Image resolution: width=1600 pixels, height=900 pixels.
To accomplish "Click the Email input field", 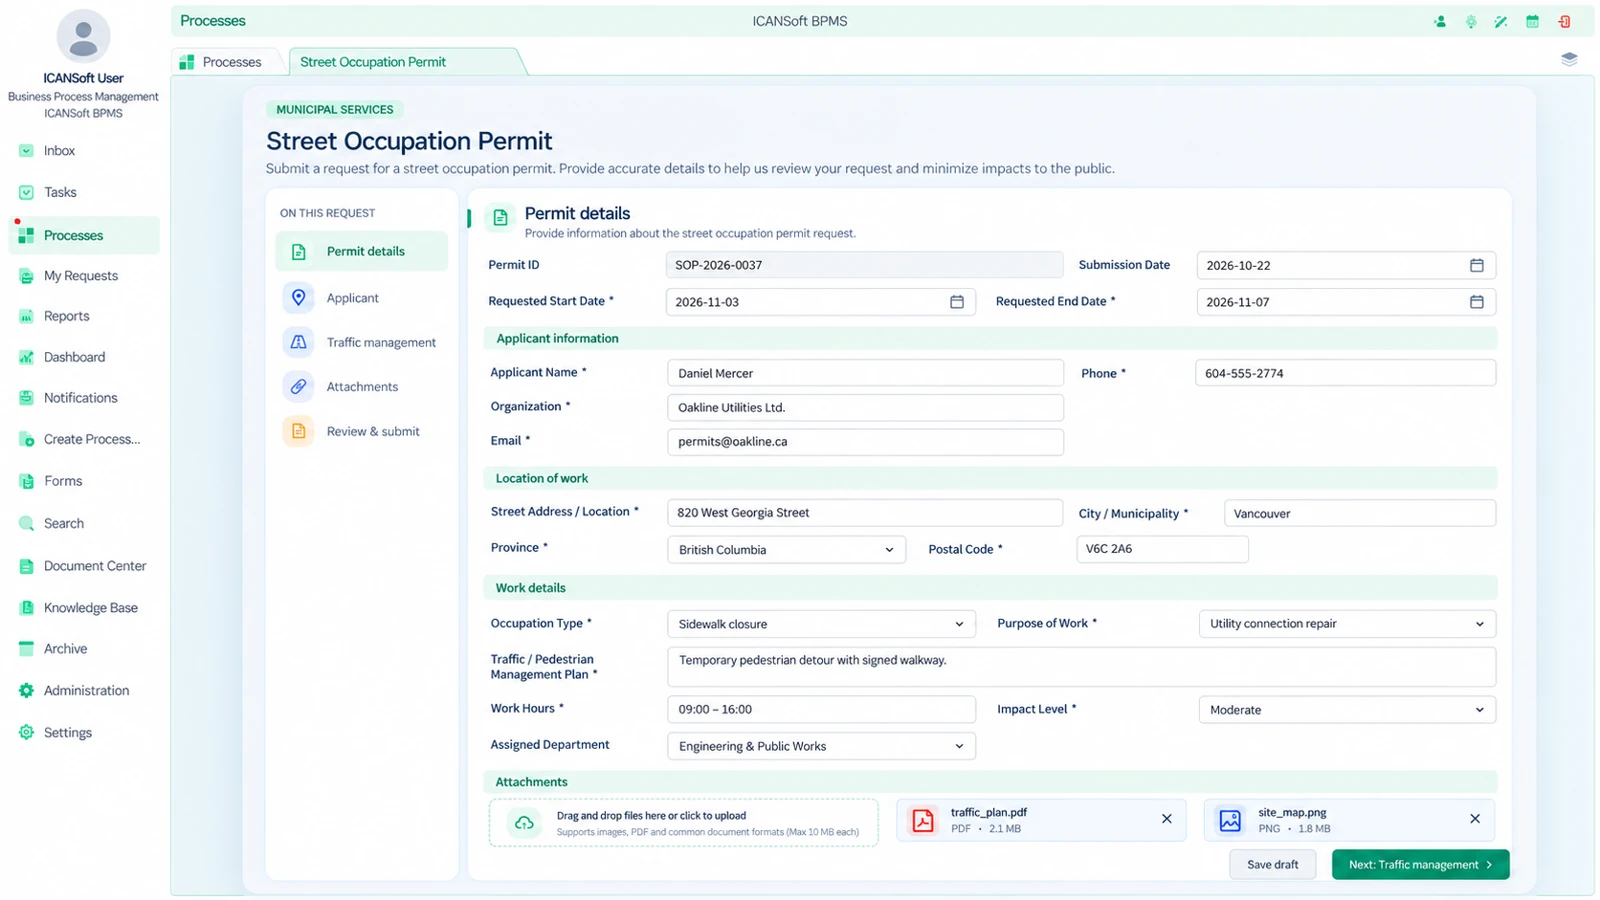I will click(x=865, y=442).
